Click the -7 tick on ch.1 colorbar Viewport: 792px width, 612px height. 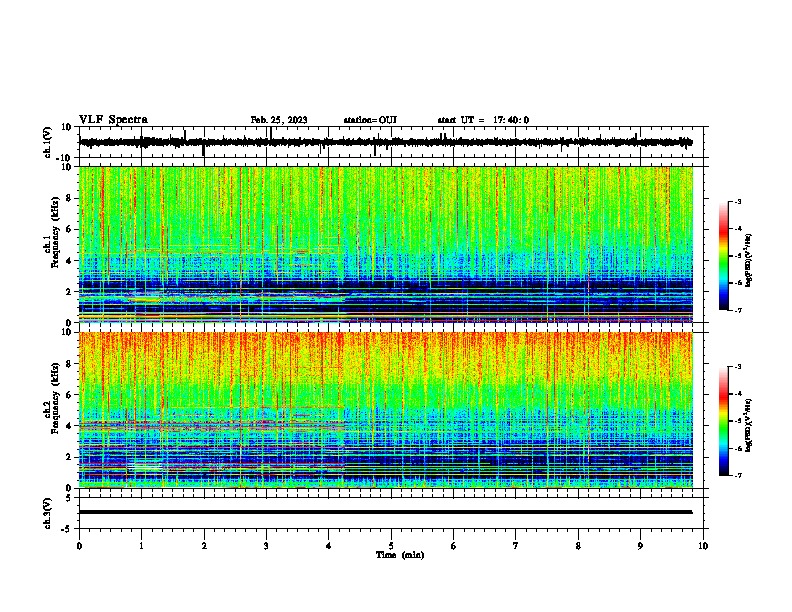pos(737,310)
